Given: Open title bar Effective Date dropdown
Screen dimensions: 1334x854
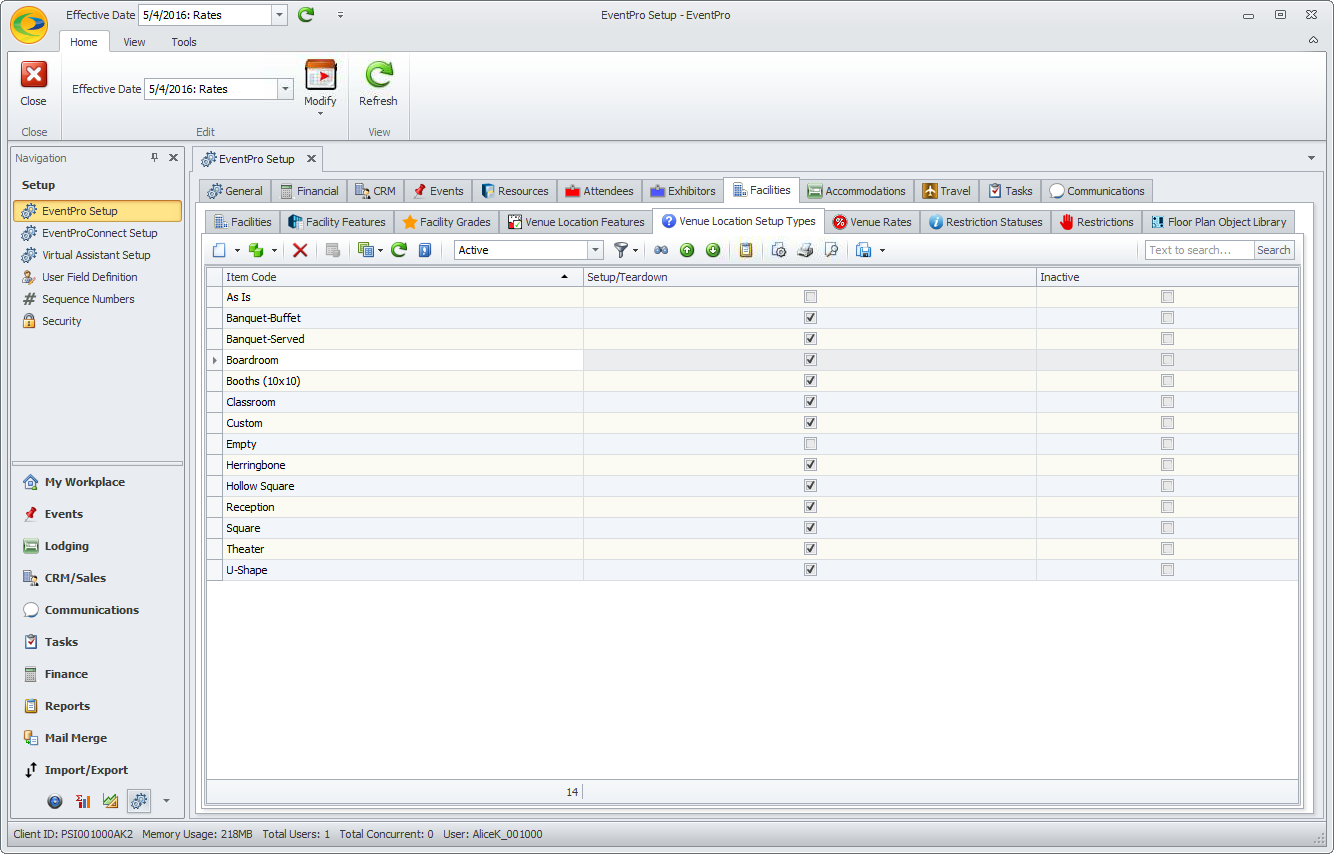Looking at the screenshot, I should [x=280, y=15].
